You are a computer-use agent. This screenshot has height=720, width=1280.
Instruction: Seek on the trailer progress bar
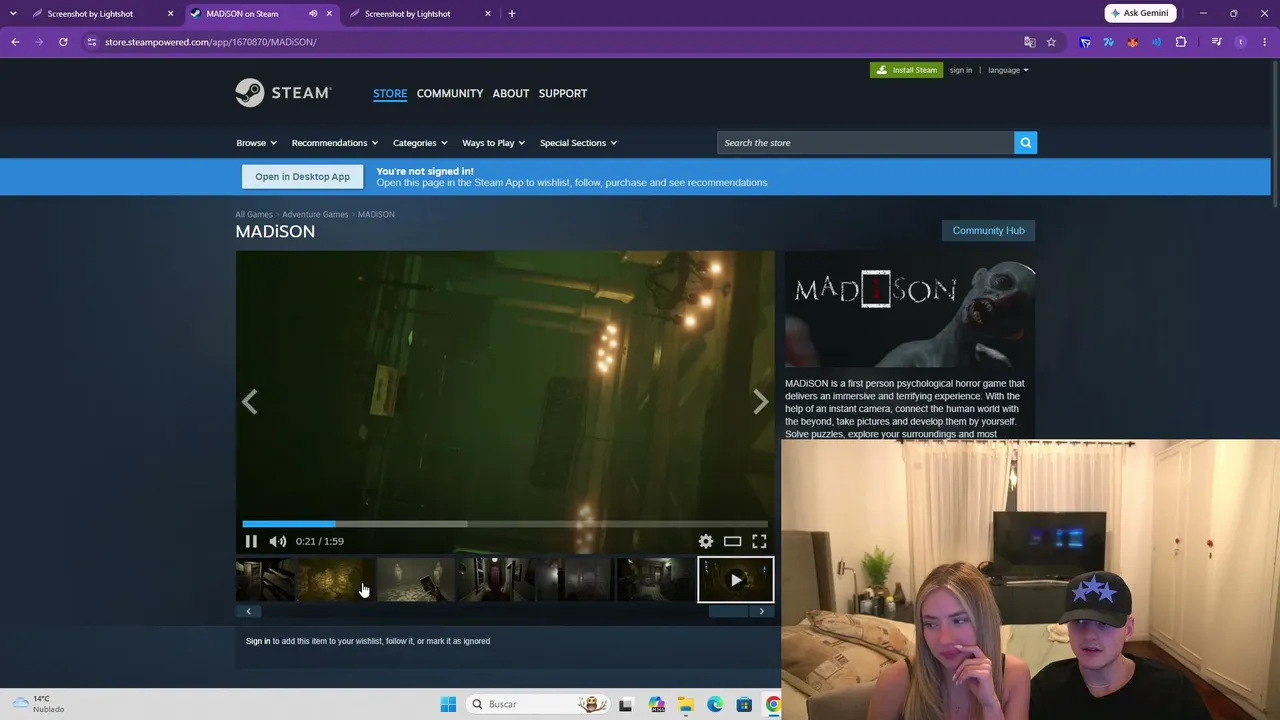505,523
